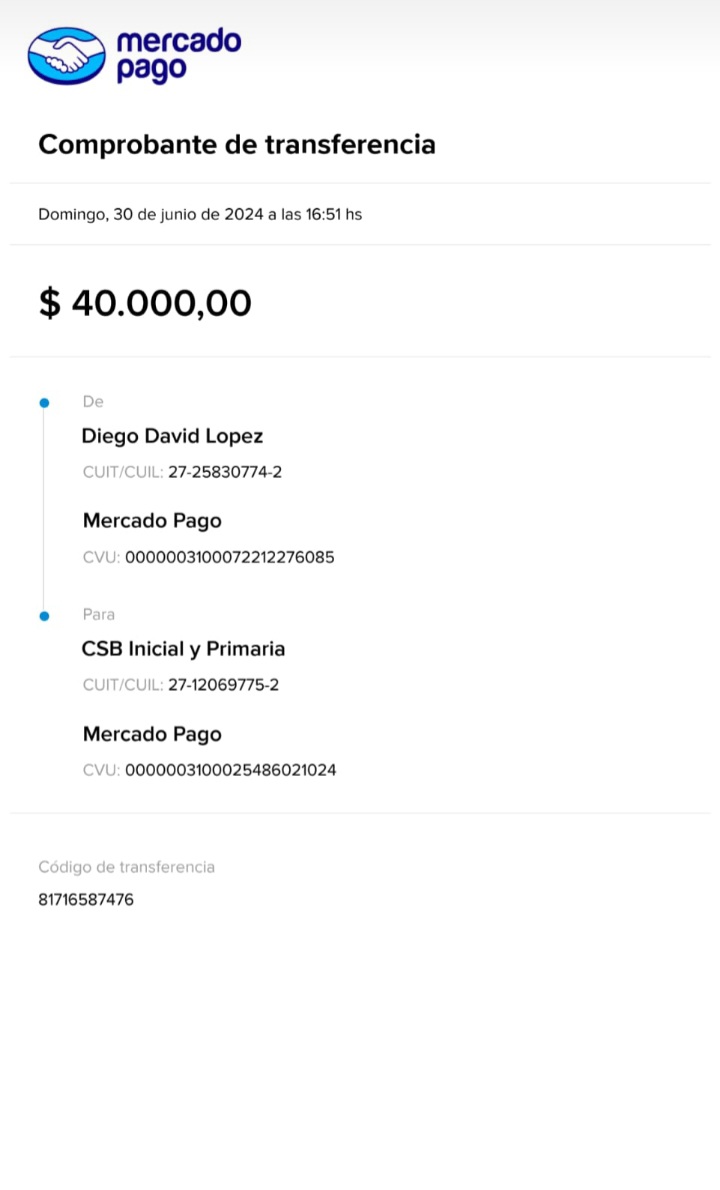This screenshot has width=720, height=1190.
Task: Click the recipient CUIT/CUIL number 27-12069775-2
Action: (x=224, y=685)
